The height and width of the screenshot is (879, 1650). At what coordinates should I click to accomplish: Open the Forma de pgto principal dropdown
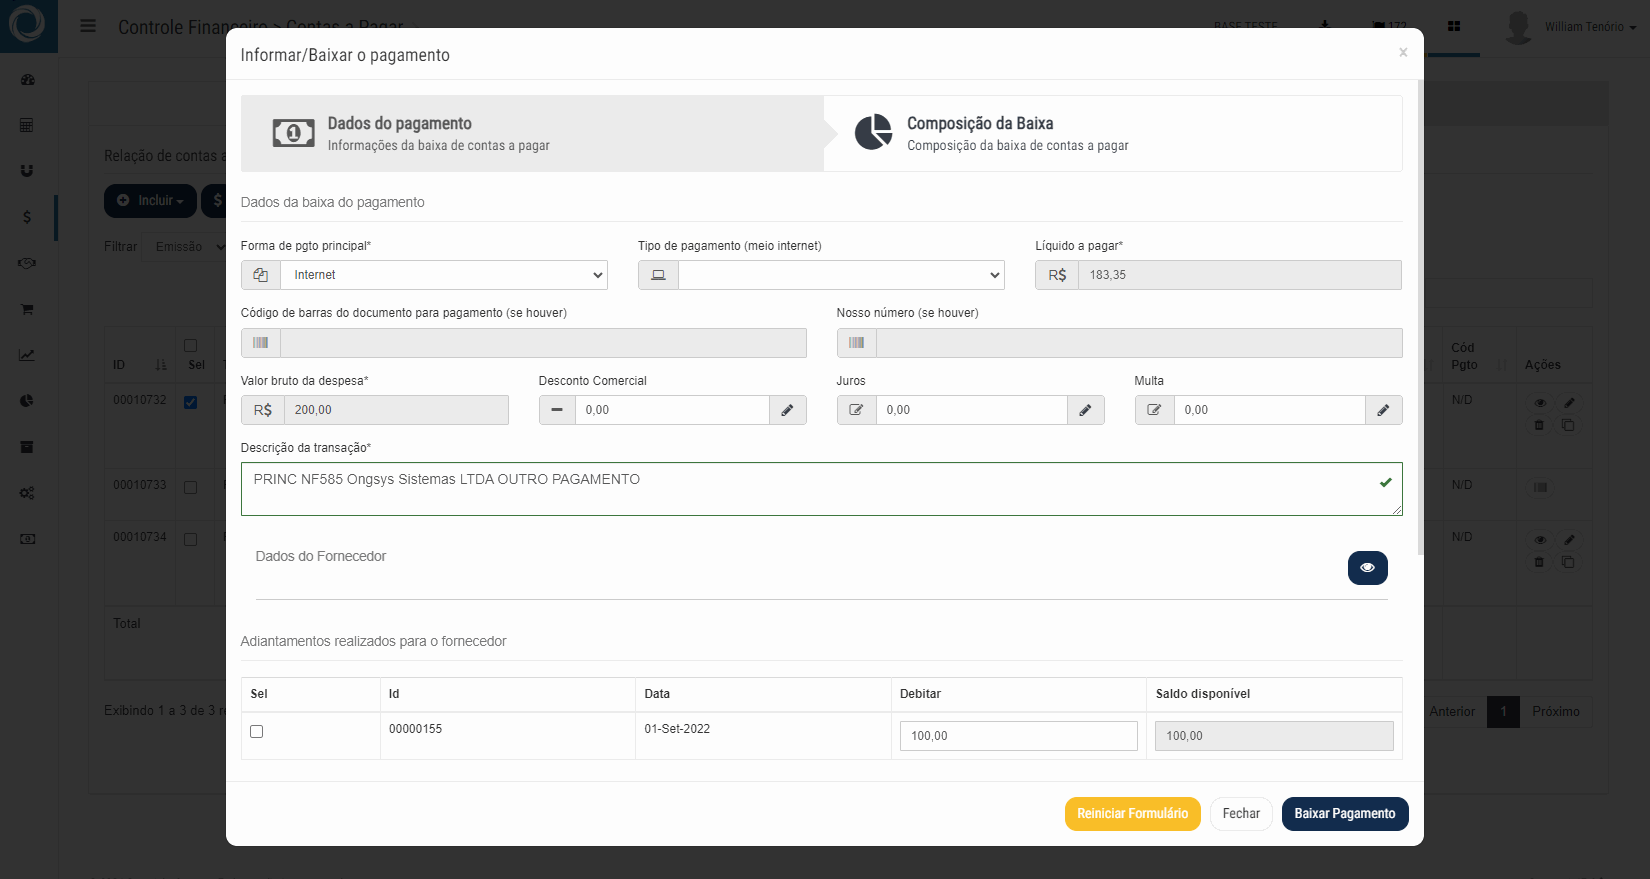tap(444, 275)
